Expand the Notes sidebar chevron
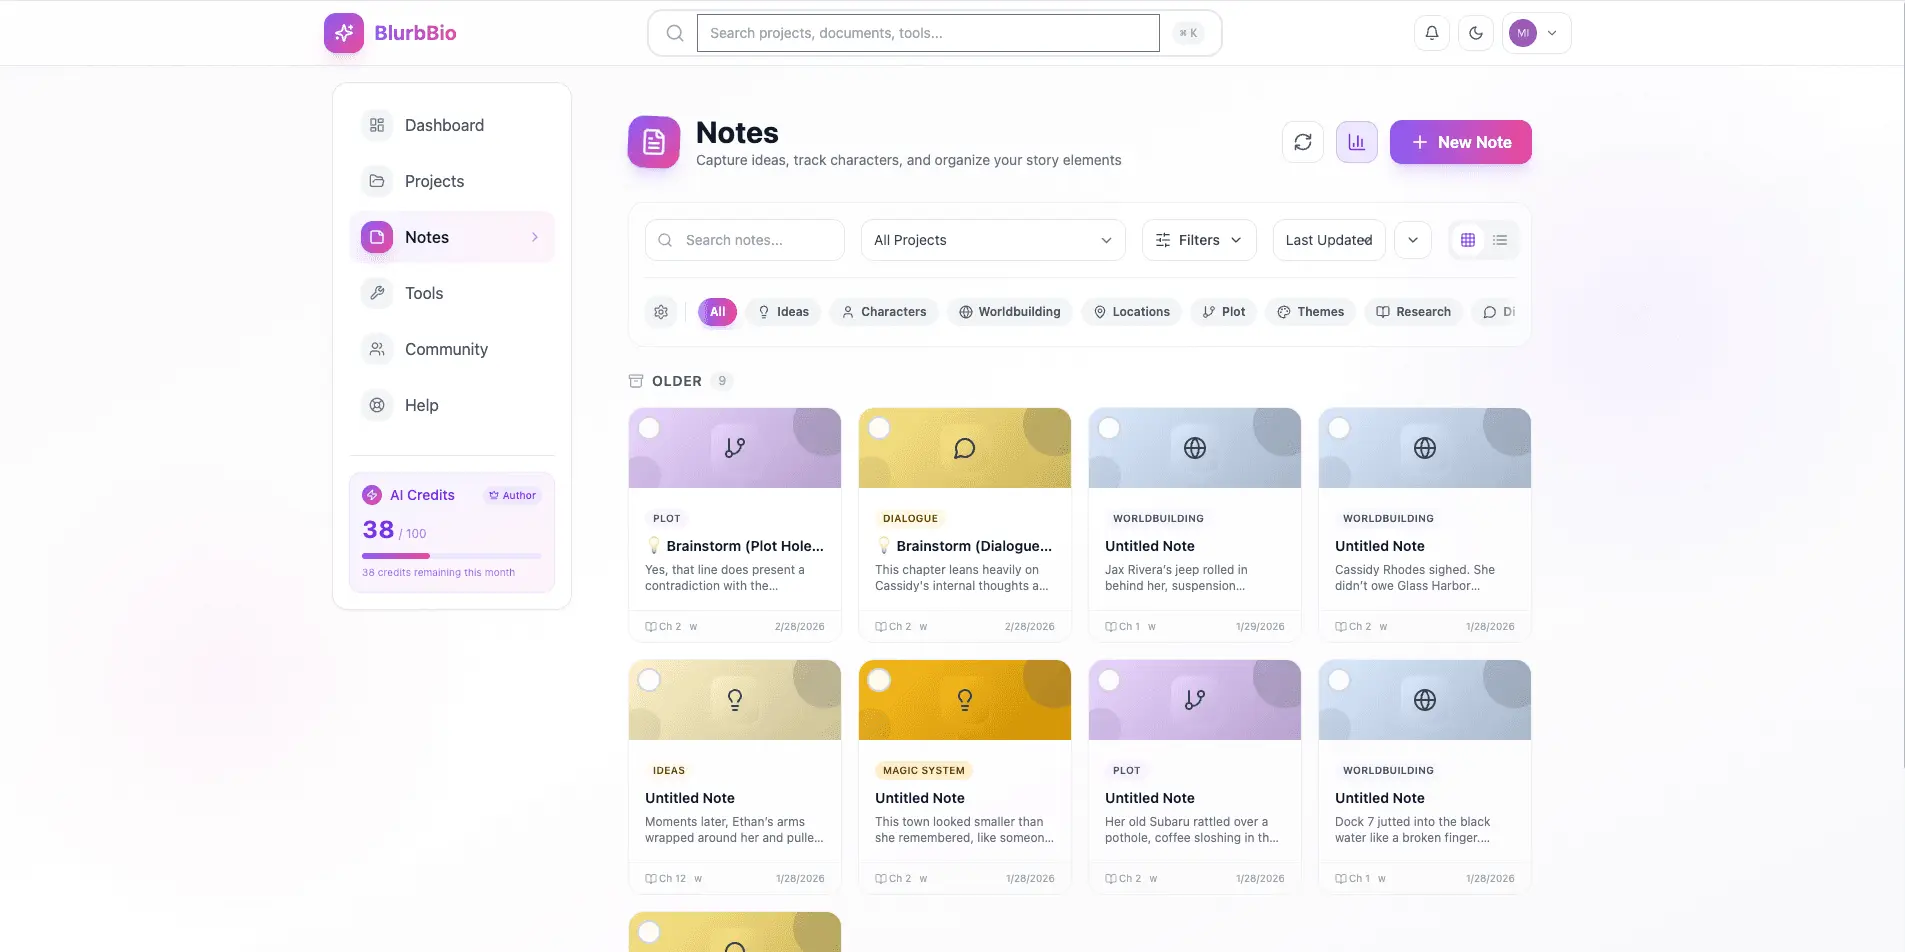This screenshot has width=1905, height=952. (x=535, y=237)
